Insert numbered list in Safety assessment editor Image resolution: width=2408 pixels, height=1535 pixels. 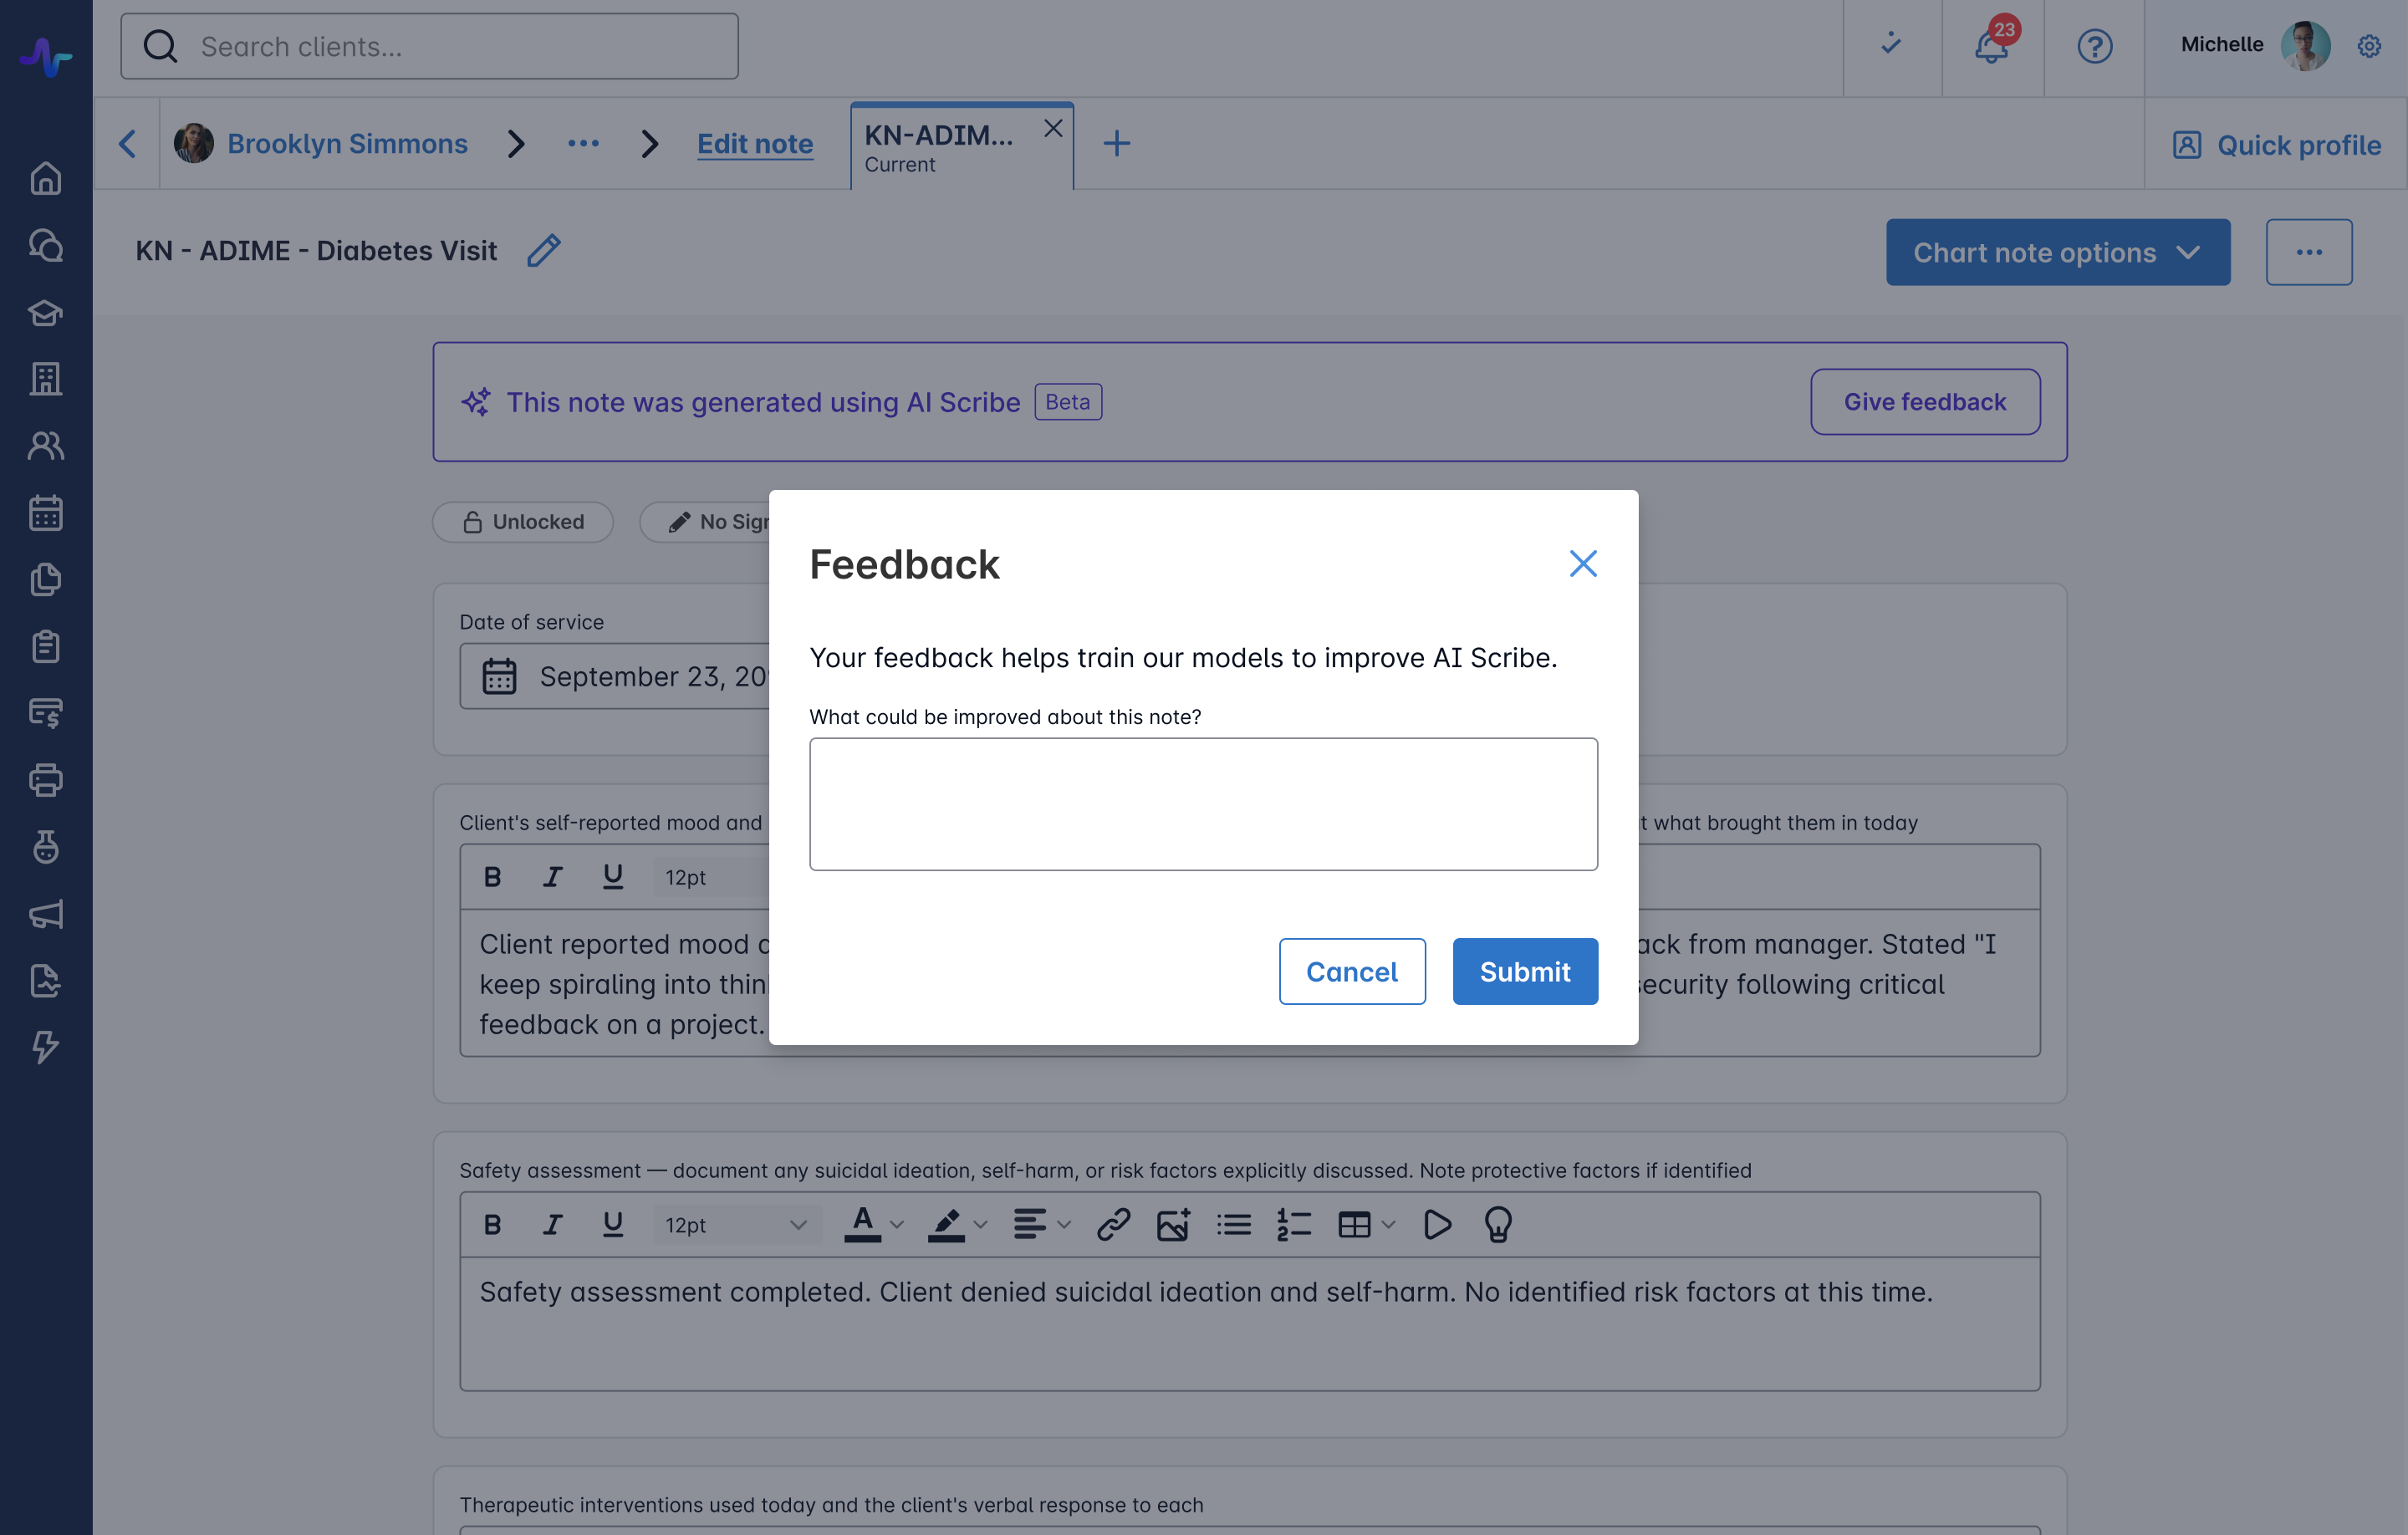coord(1293,1224)
